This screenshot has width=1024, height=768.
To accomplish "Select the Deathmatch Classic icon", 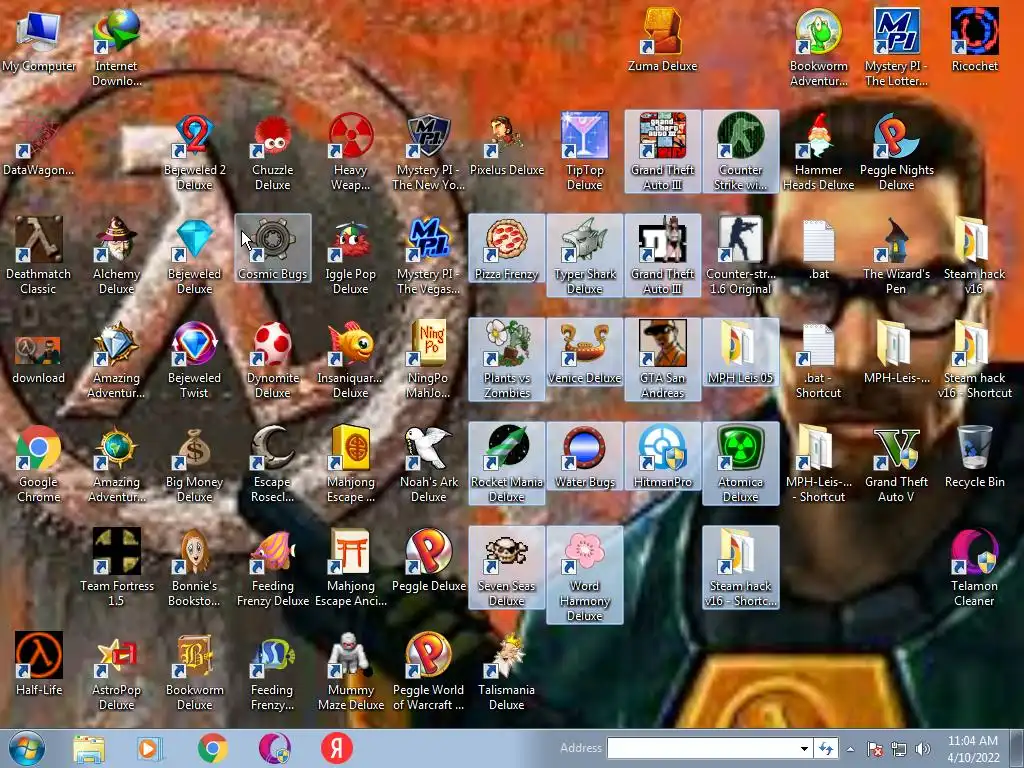I will pos(39,255).
